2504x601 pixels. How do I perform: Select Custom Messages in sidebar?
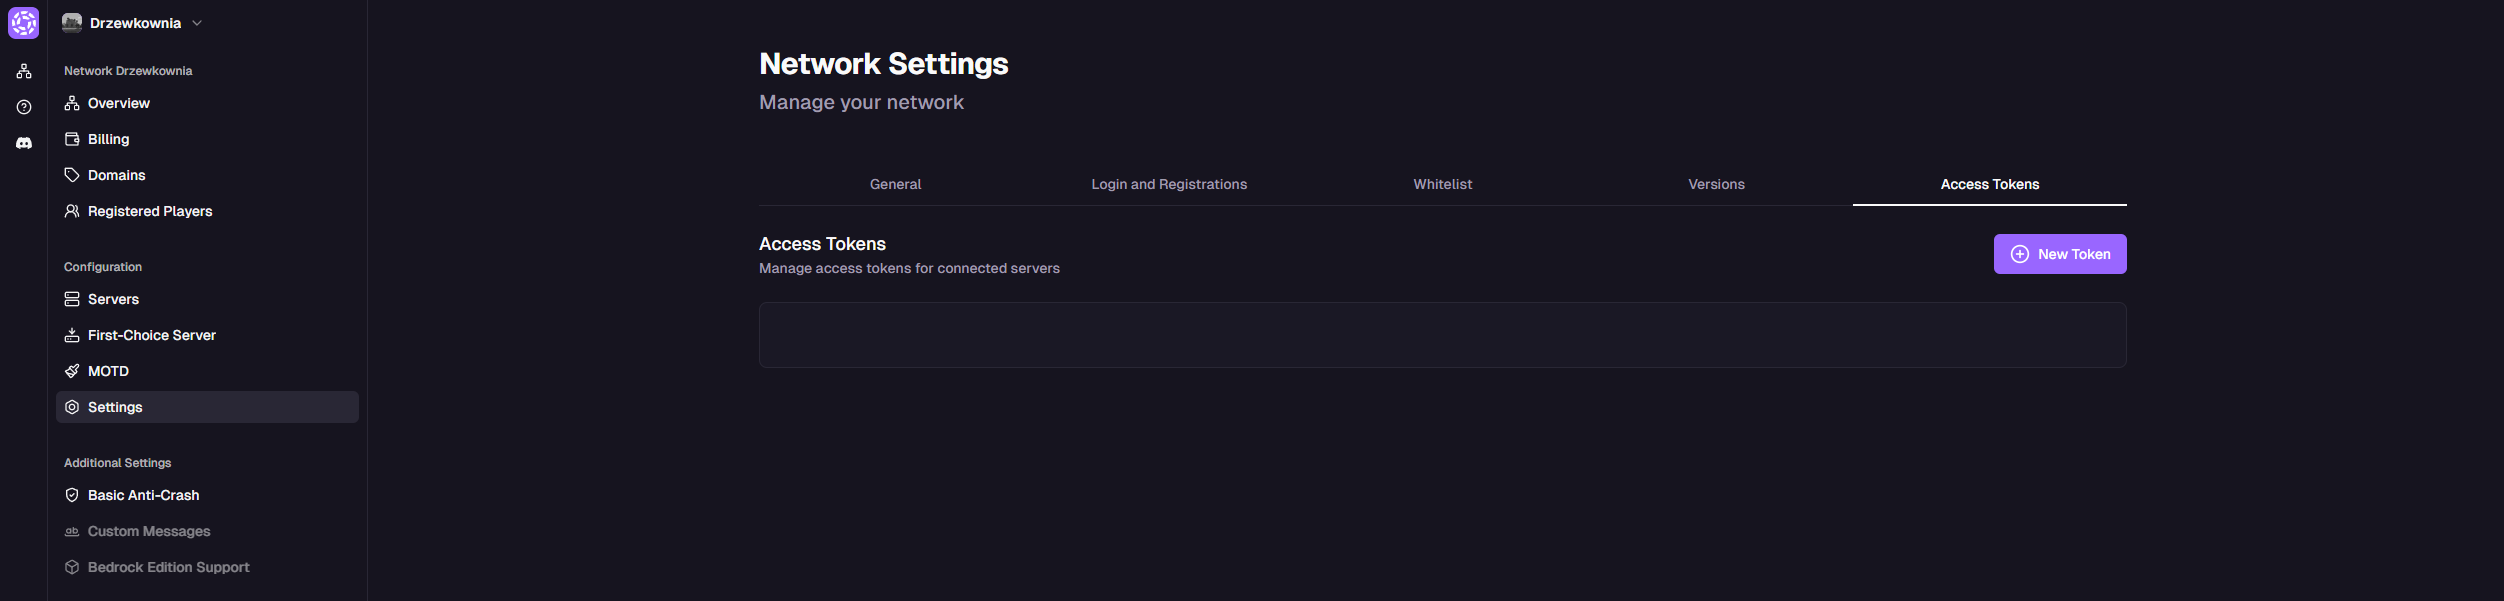149,531
